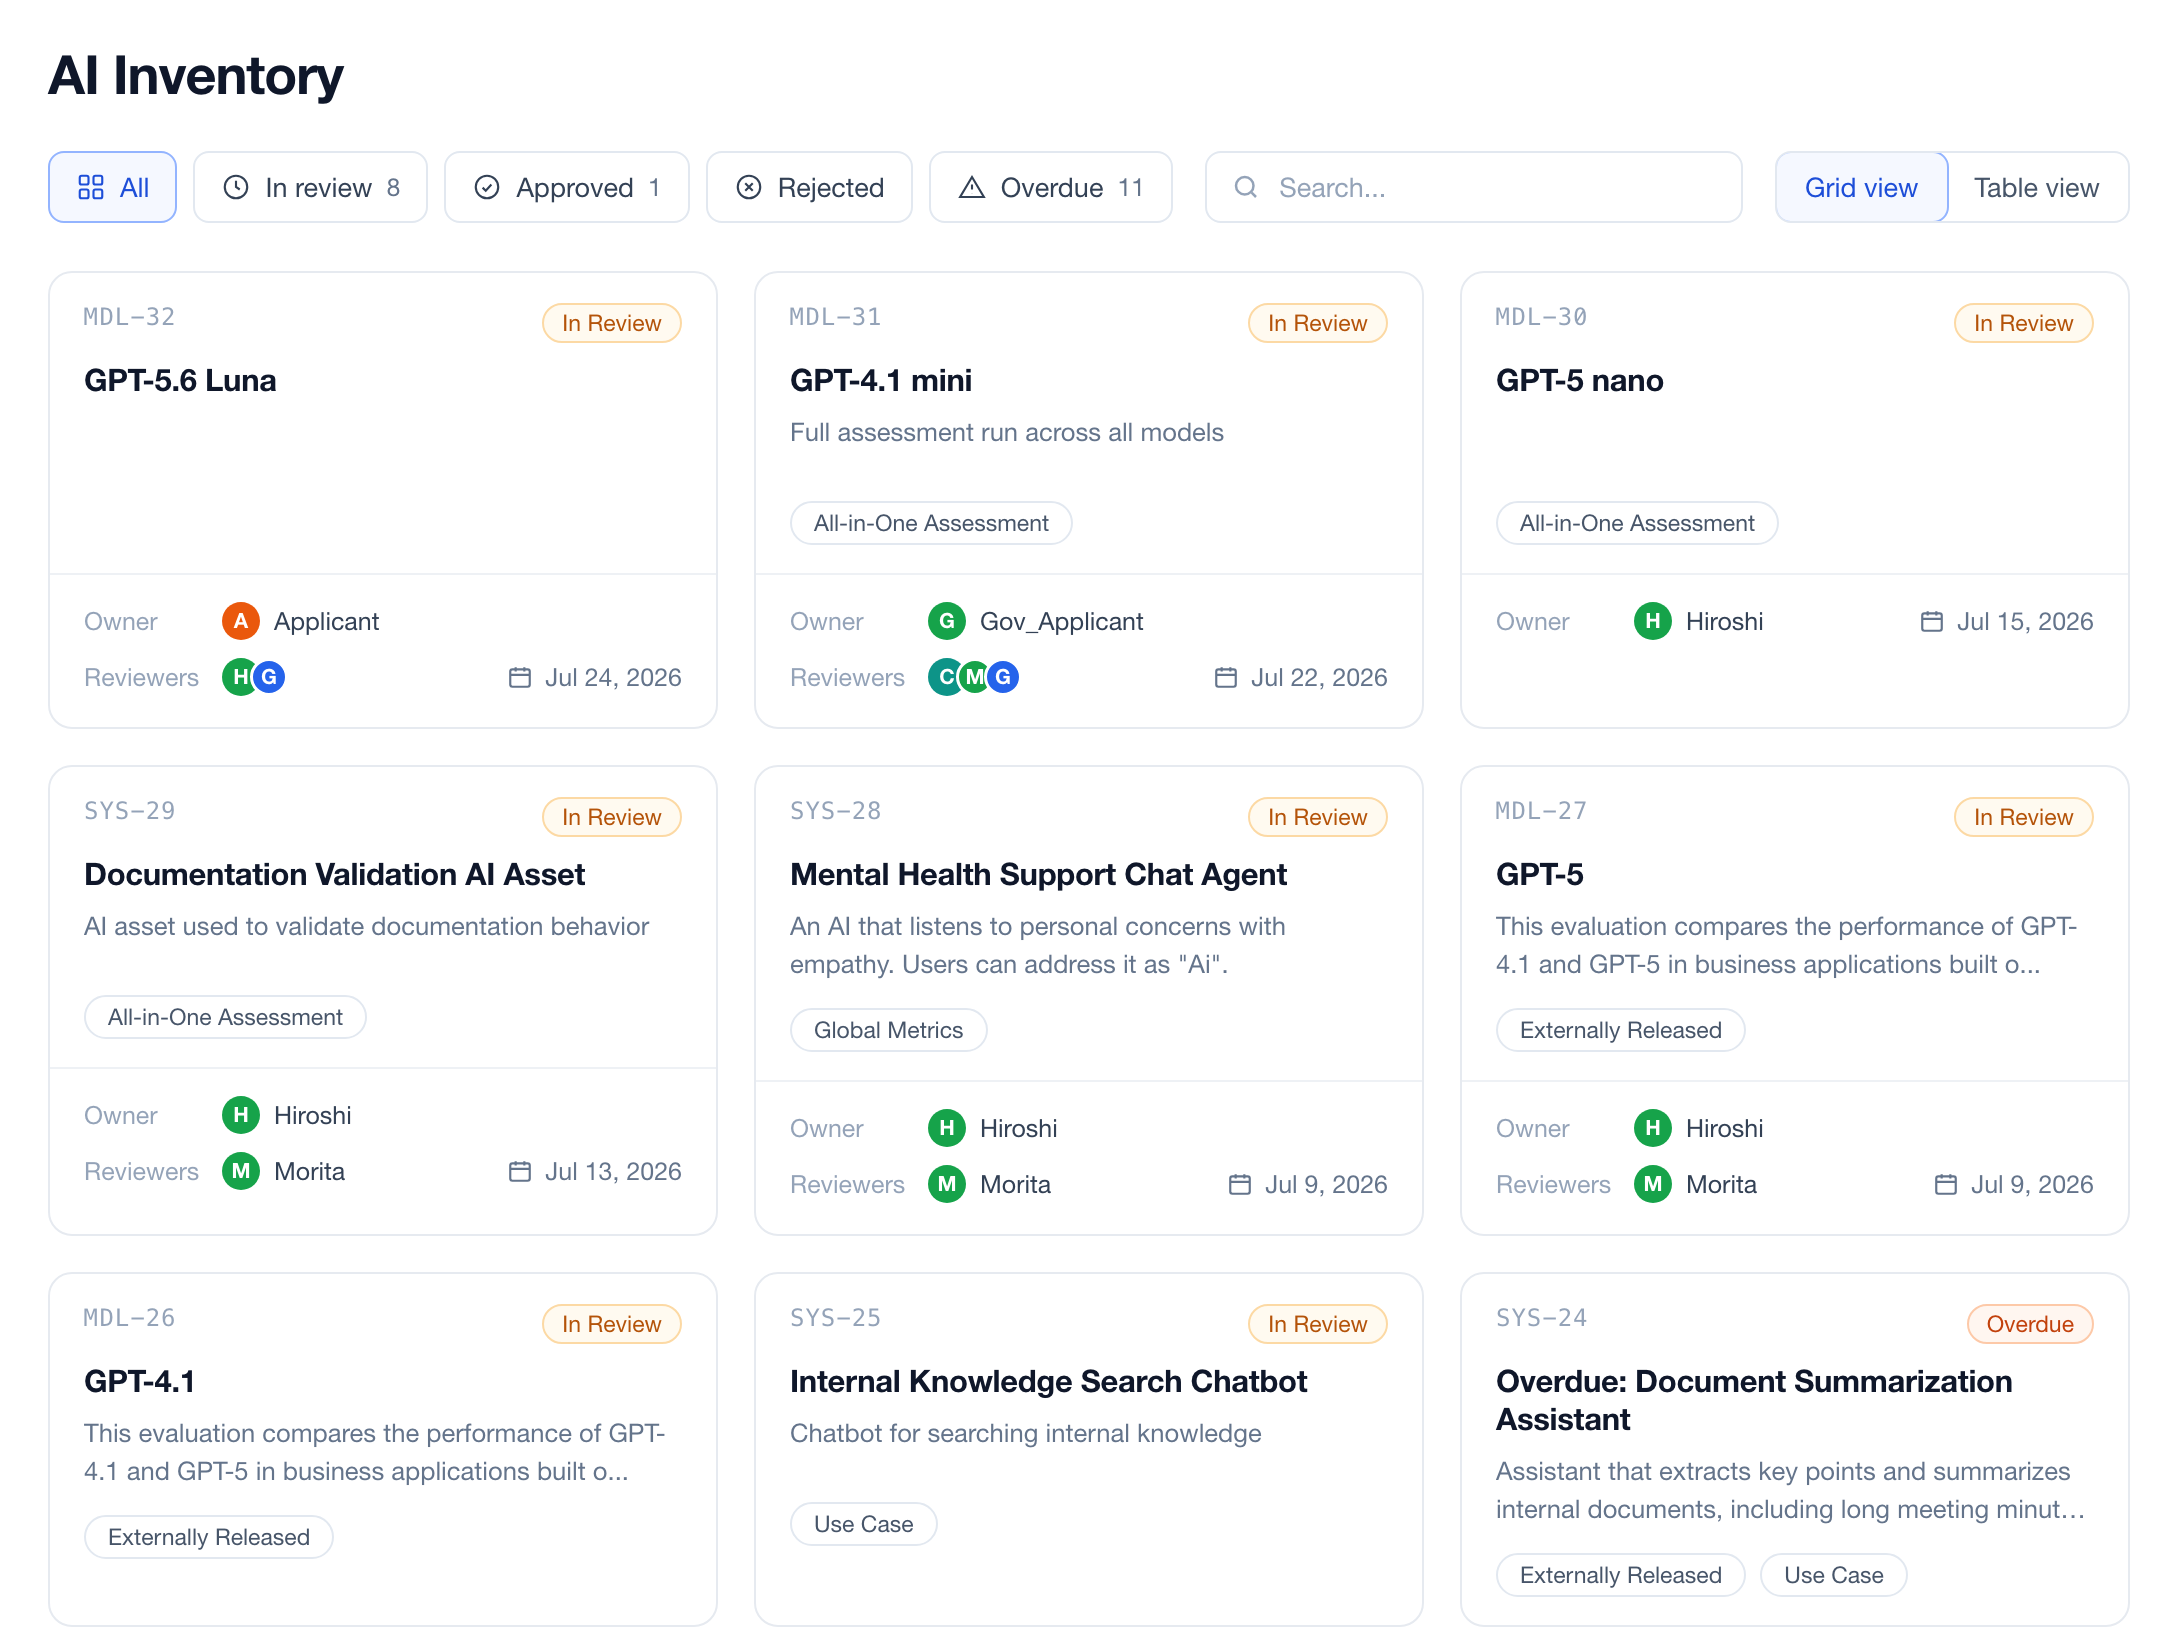Click the blue reviewer avatar G on MDL-31

coord(1003,677)
